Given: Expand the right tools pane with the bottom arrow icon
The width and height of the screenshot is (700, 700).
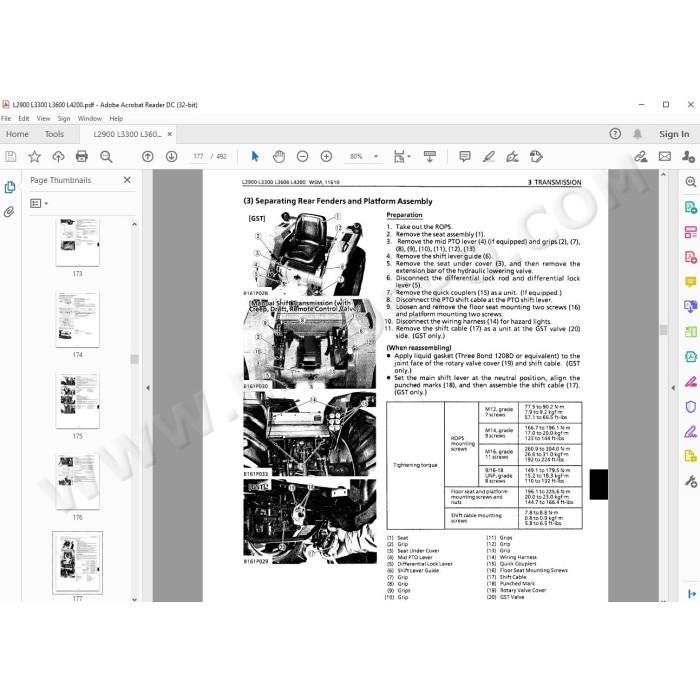Looking at the screenshot, I should [692, 593].
